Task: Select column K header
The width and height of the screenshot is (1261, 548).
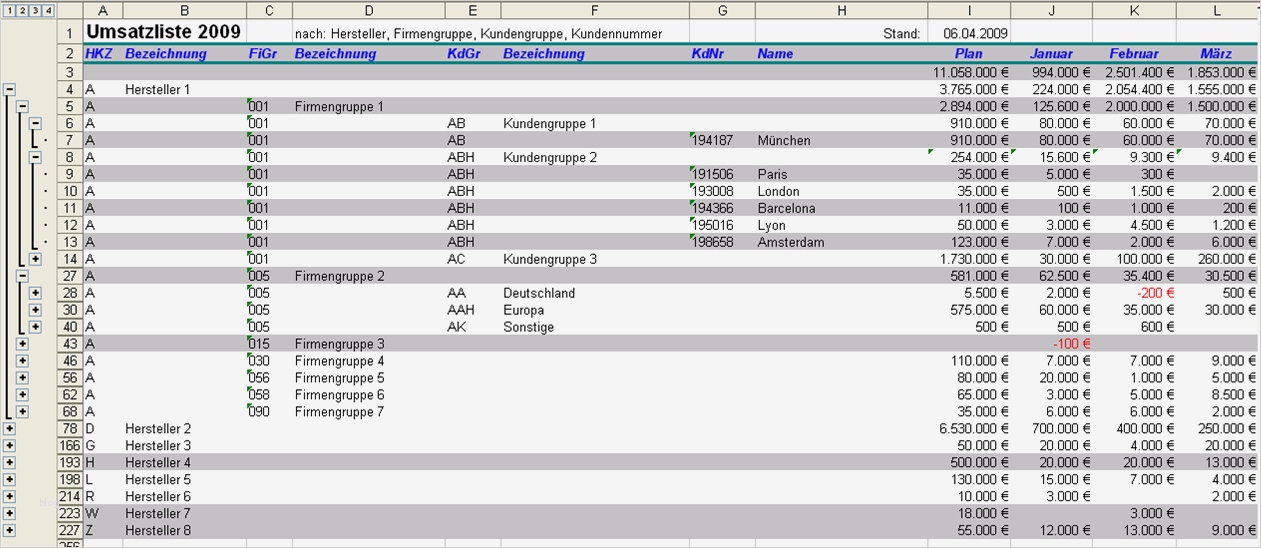Action: click(x=1134, y=10)
